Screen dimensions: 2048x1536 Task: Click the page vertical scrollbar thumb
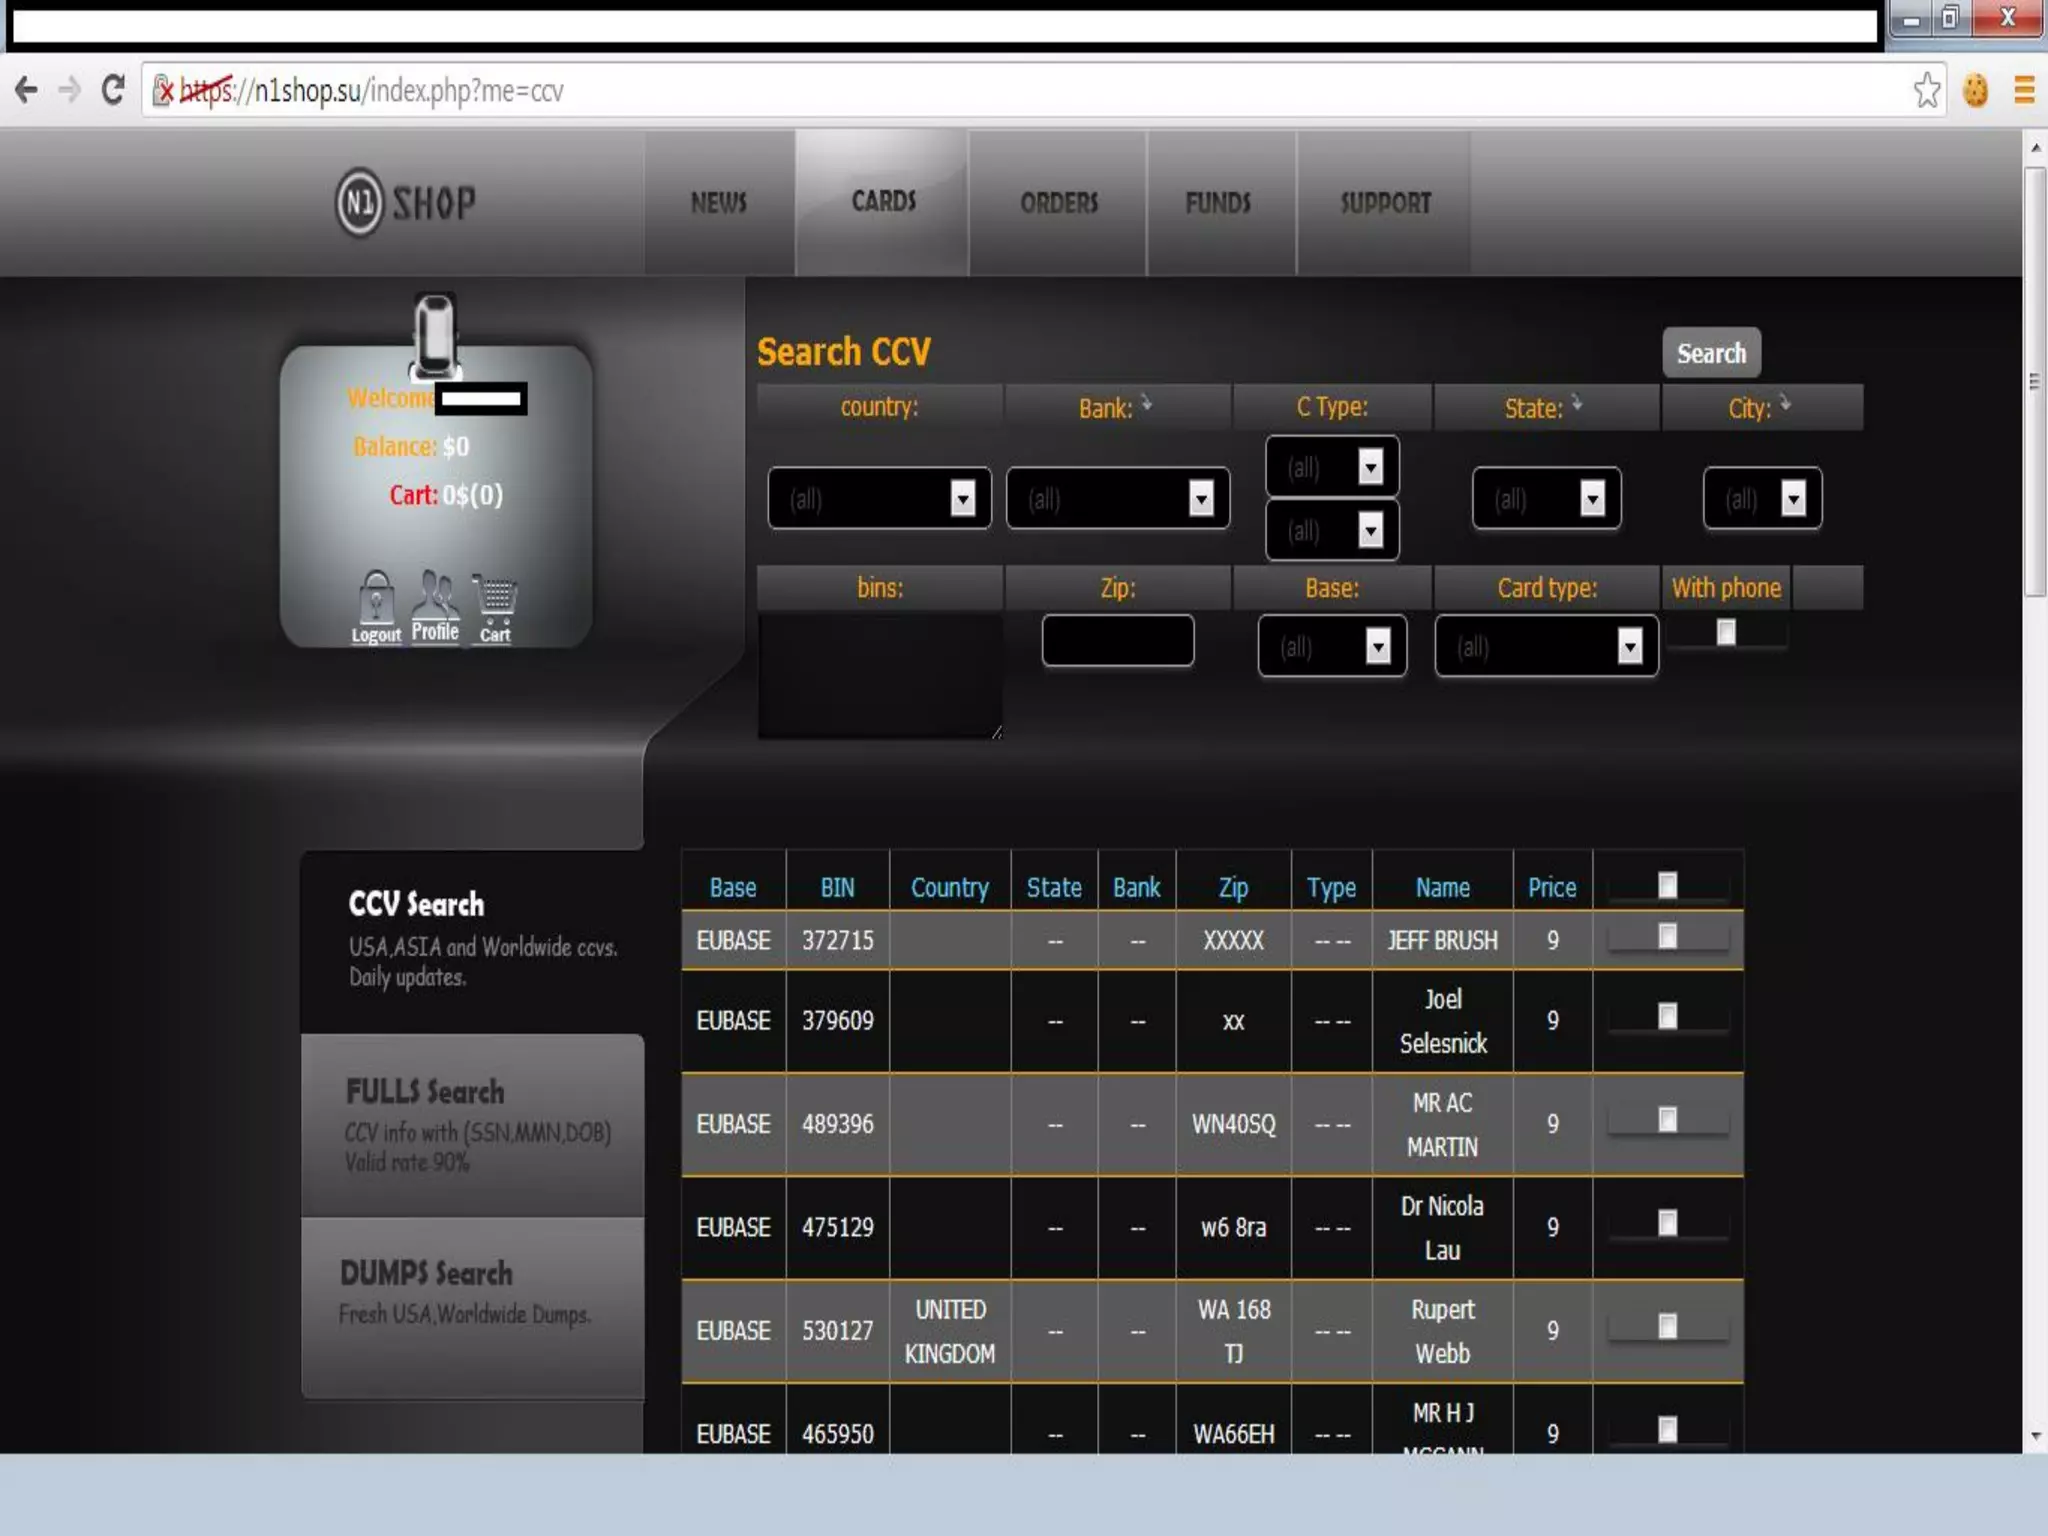tap(2034, 380)
